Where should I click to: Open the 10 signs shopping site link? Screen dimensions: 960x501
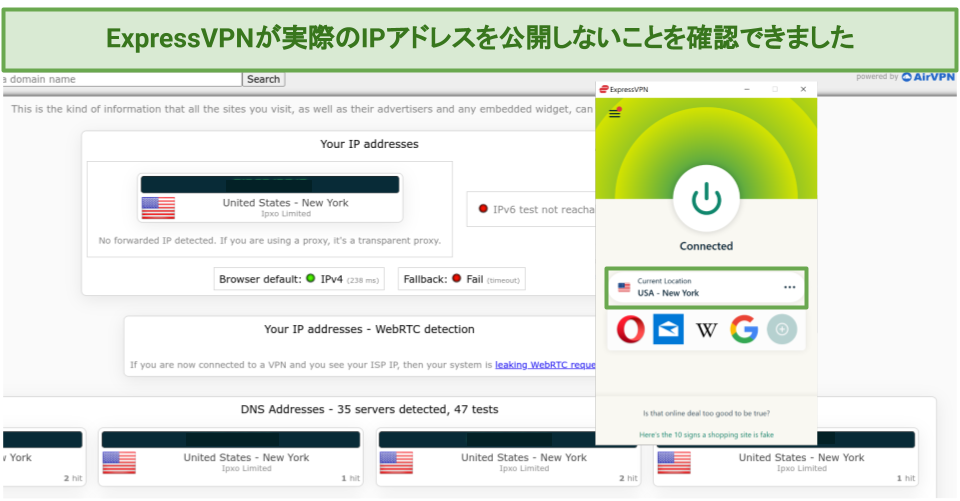click(706, 434)
